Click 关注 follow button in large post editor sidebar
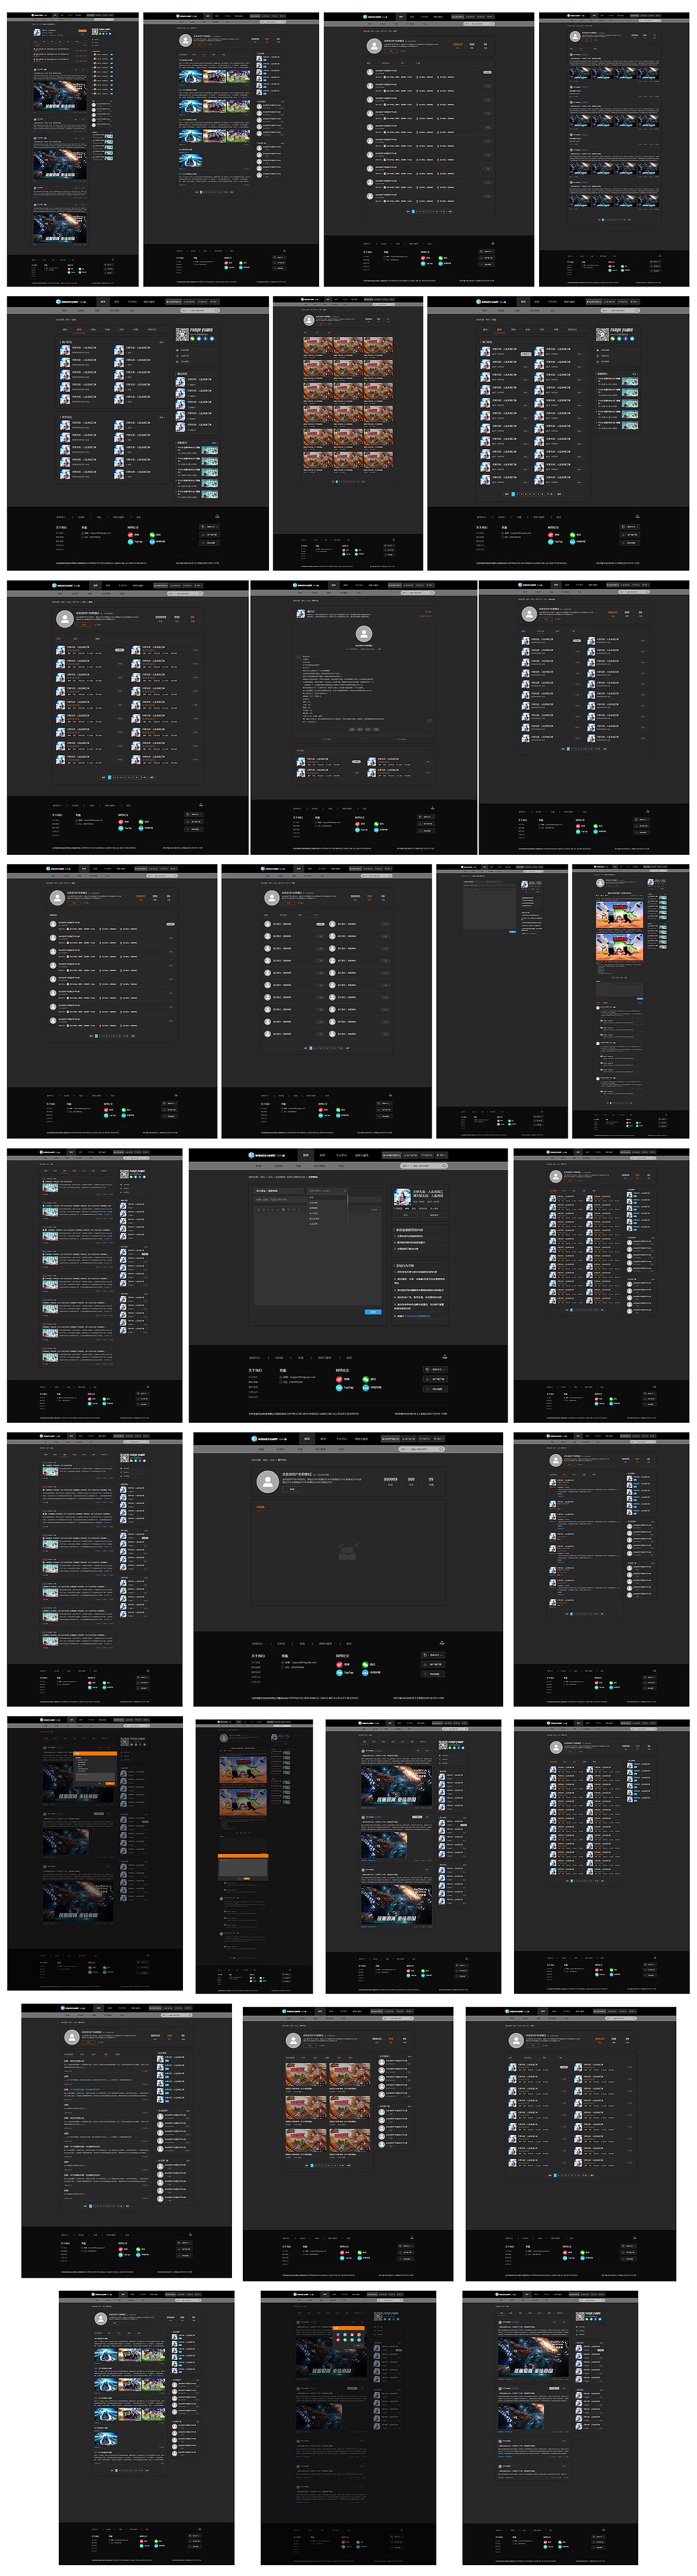697x2576 pixels. coord(406,1215)
